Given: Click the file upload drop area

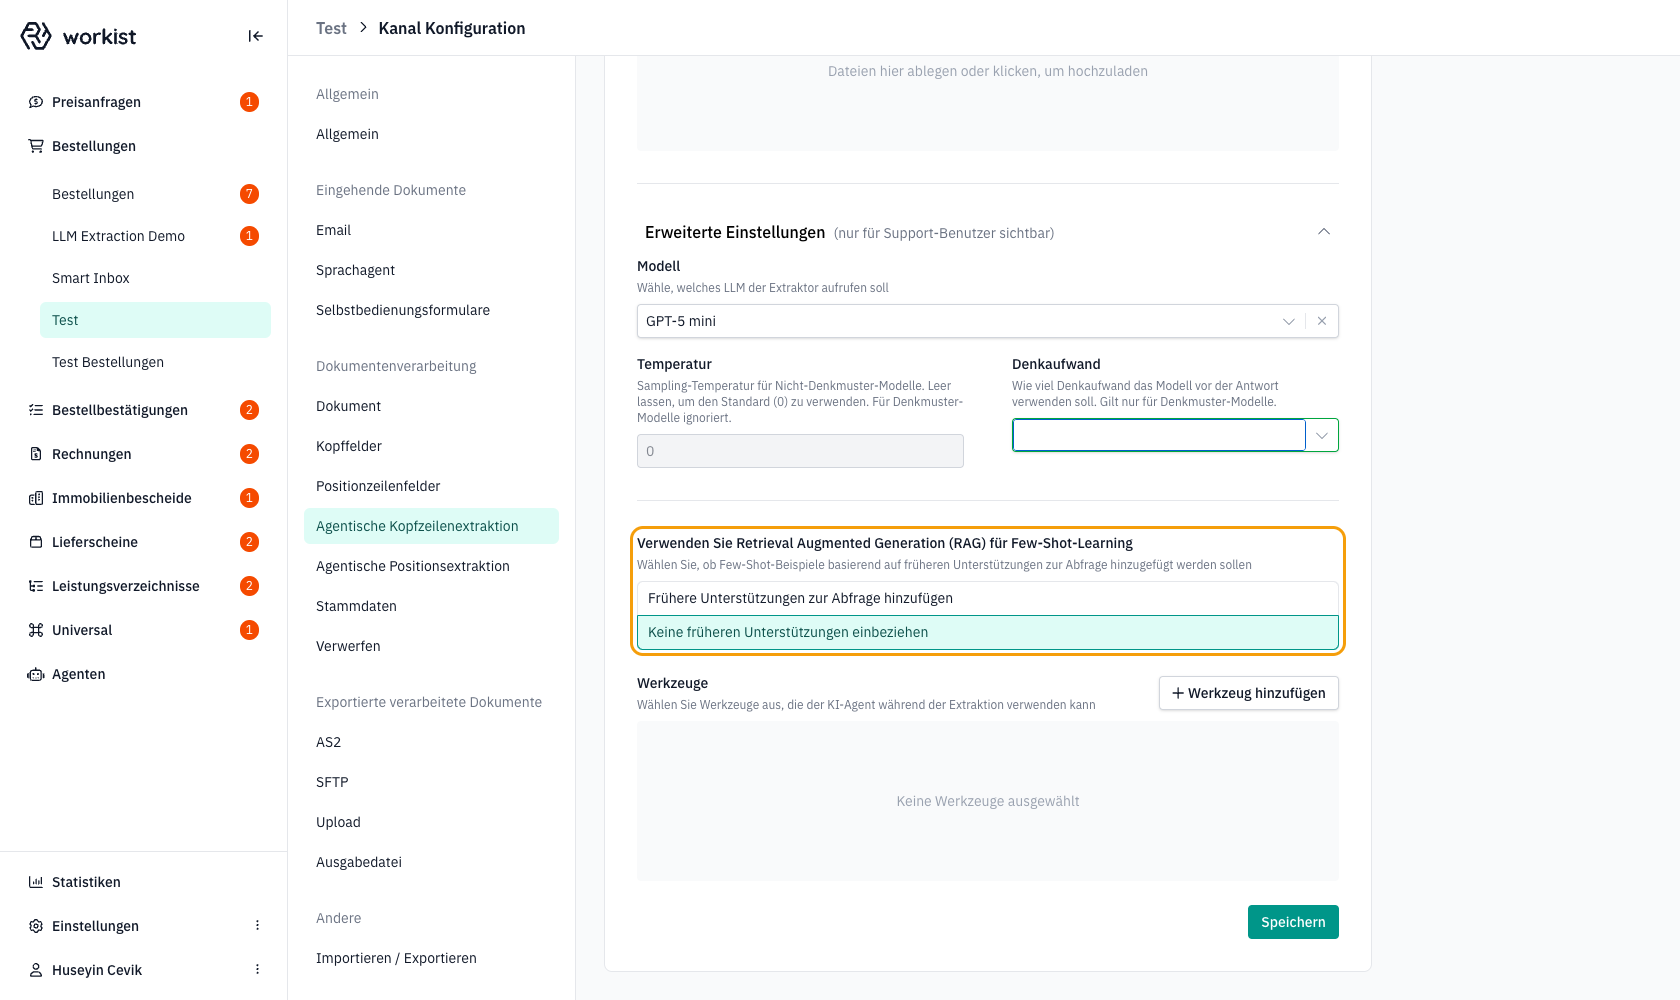Looking at the screenshot, I should 988,100.
